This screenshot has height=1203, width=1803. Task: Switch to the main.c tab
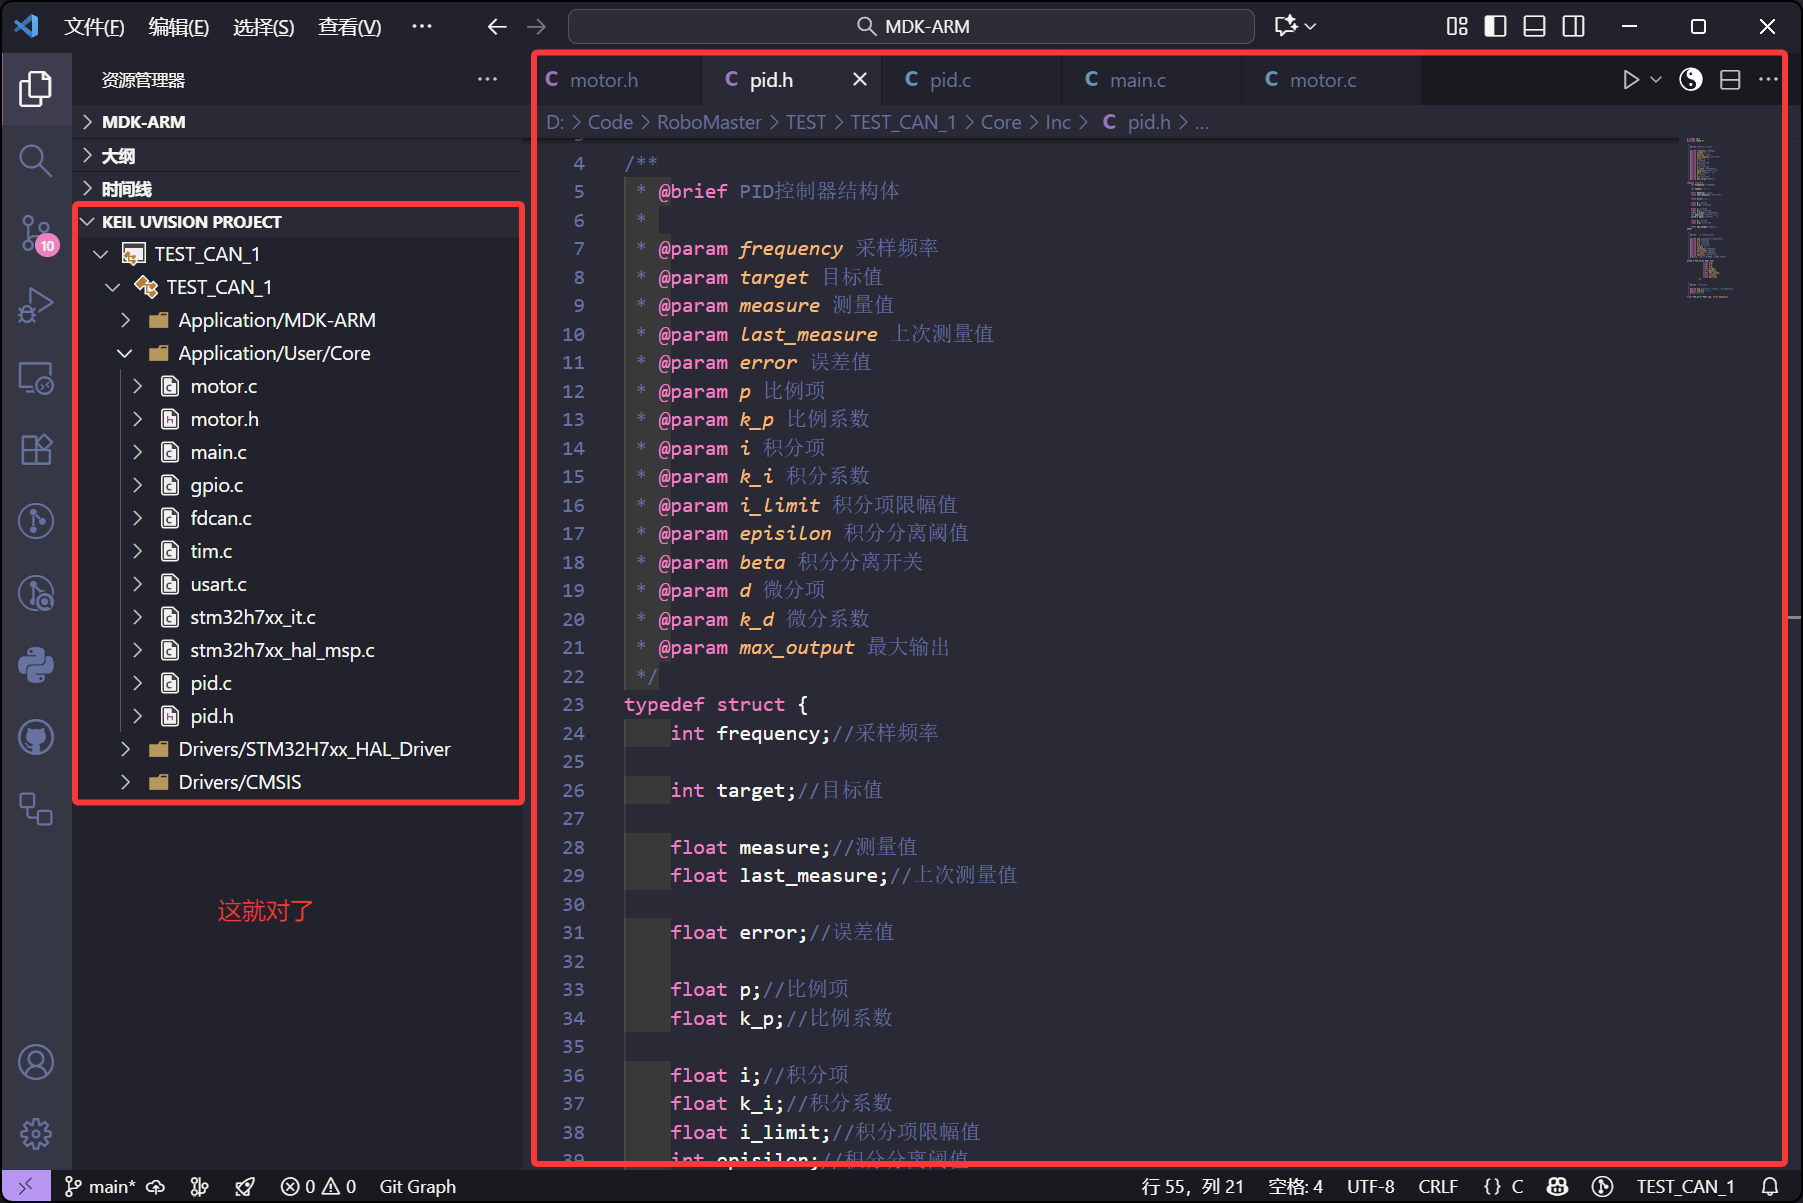1137,80
